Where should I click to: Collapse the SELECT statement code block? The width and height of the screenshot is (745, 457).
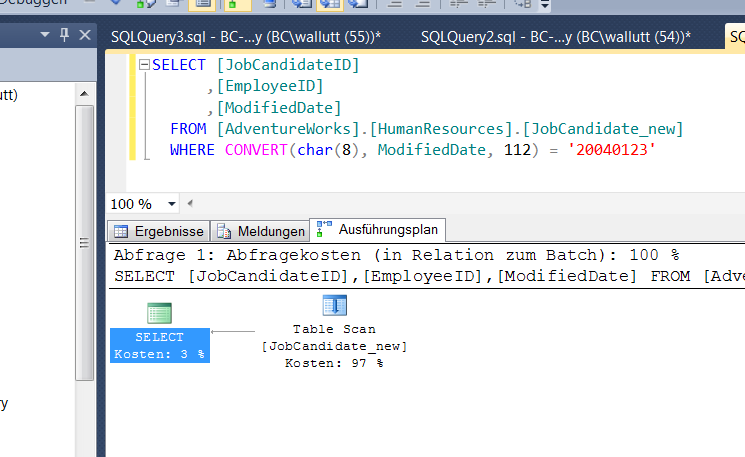[144, 64]
